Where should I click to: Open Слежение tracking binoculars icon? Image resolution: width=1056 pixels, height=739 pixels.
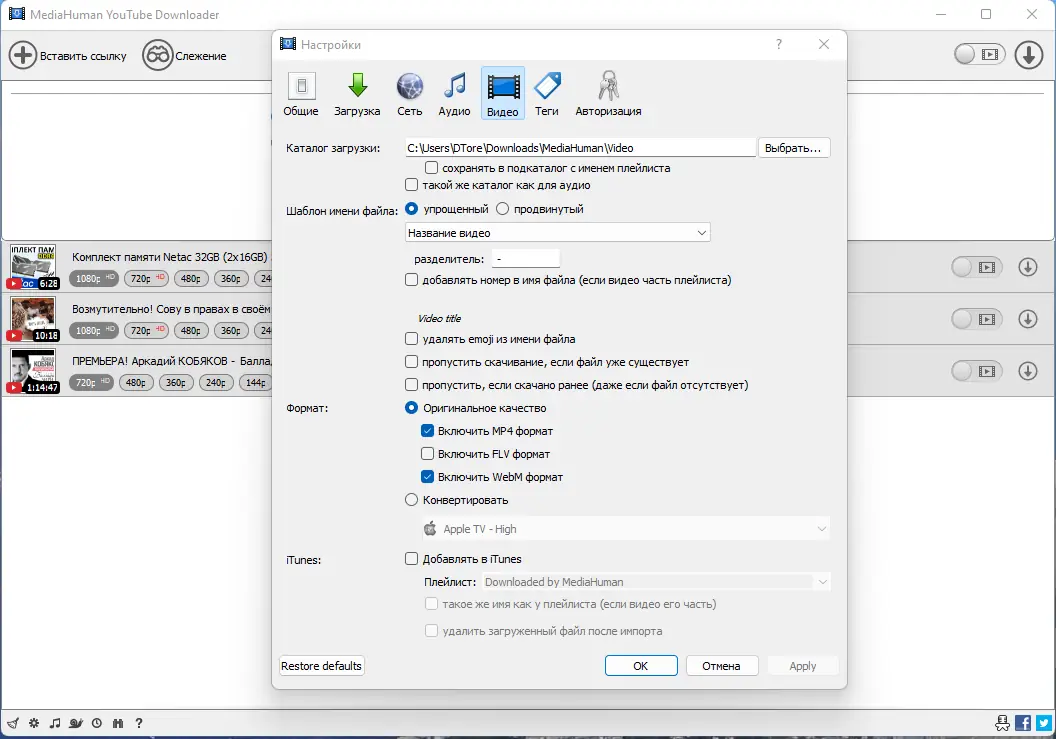pos(158,55)
